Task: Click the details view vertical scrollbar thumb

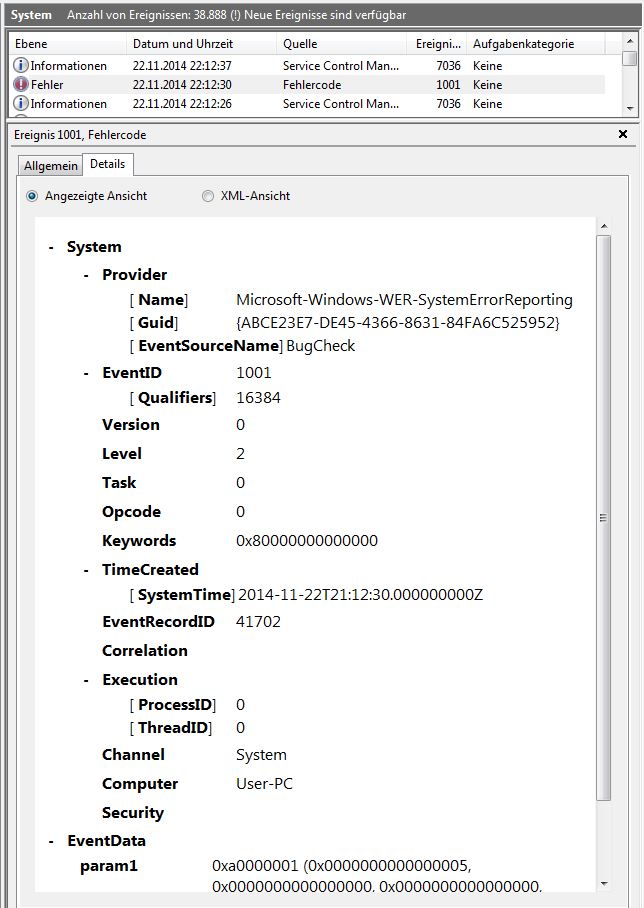Action: coord(603,518)
